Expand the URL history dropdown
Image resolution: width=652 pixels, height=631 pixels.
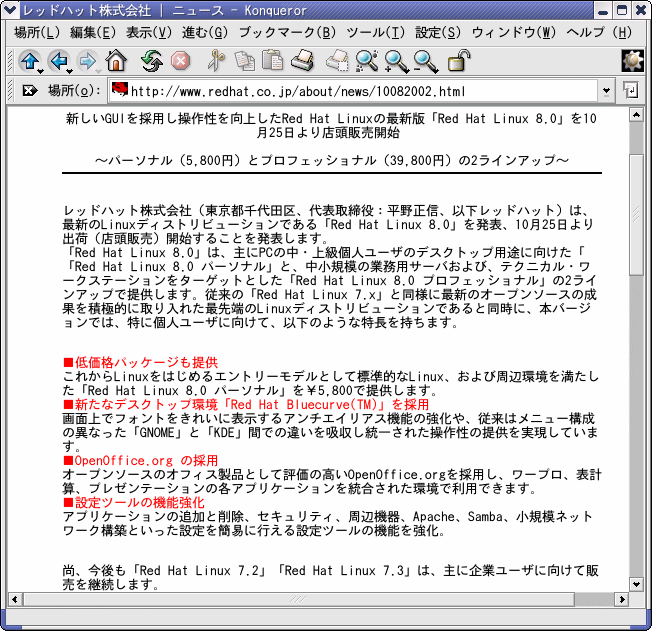[606, 91]
